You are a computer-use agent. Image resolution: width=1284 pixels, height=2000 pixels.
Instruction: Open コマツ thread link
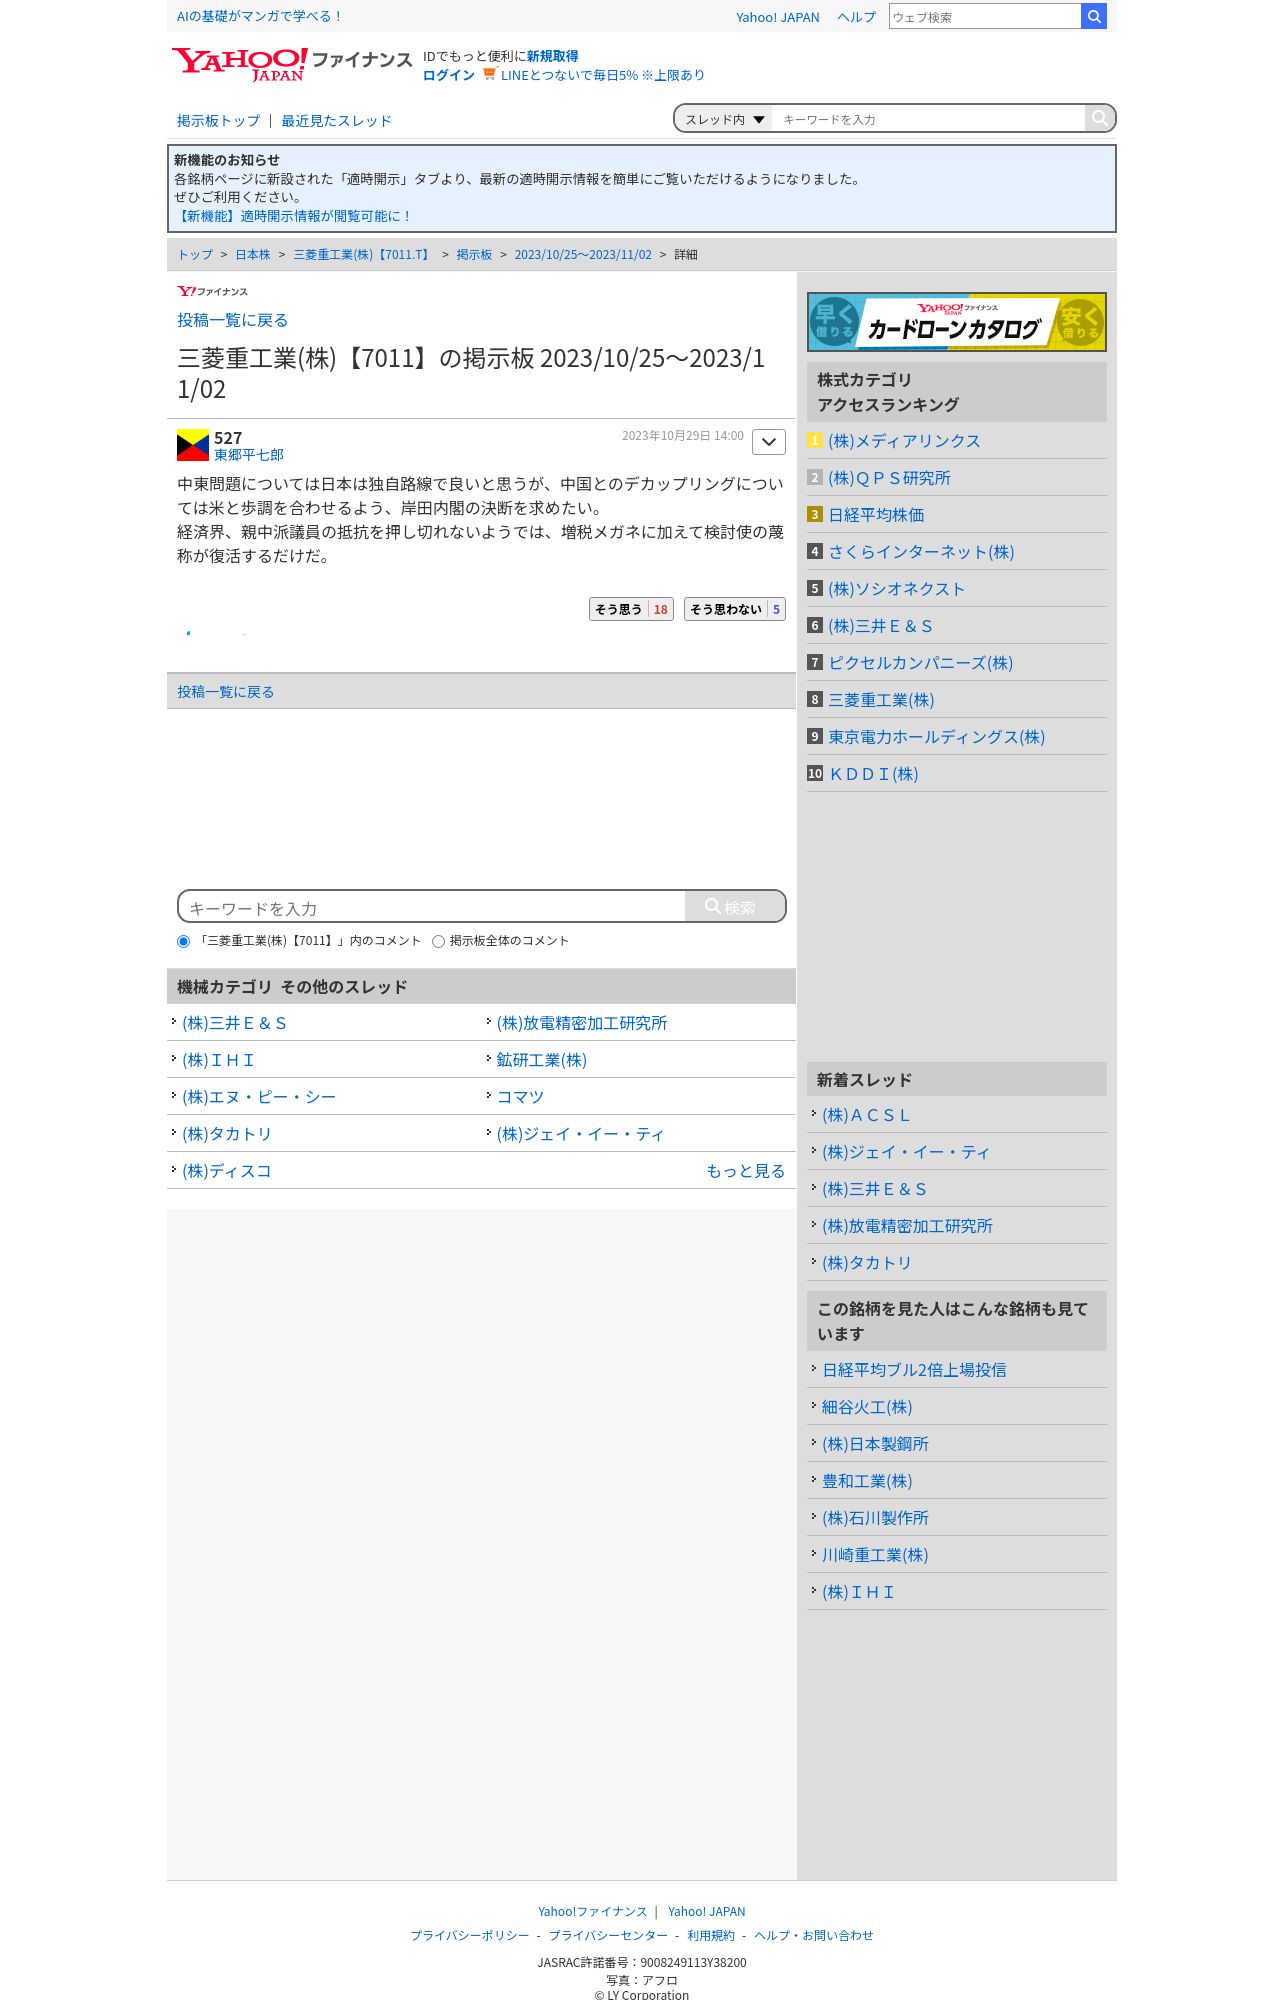(520, 1097)
